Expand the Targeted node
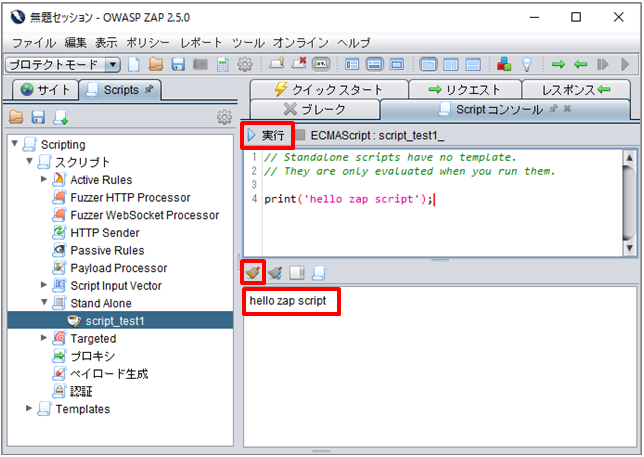 click(x=44, y=338)
